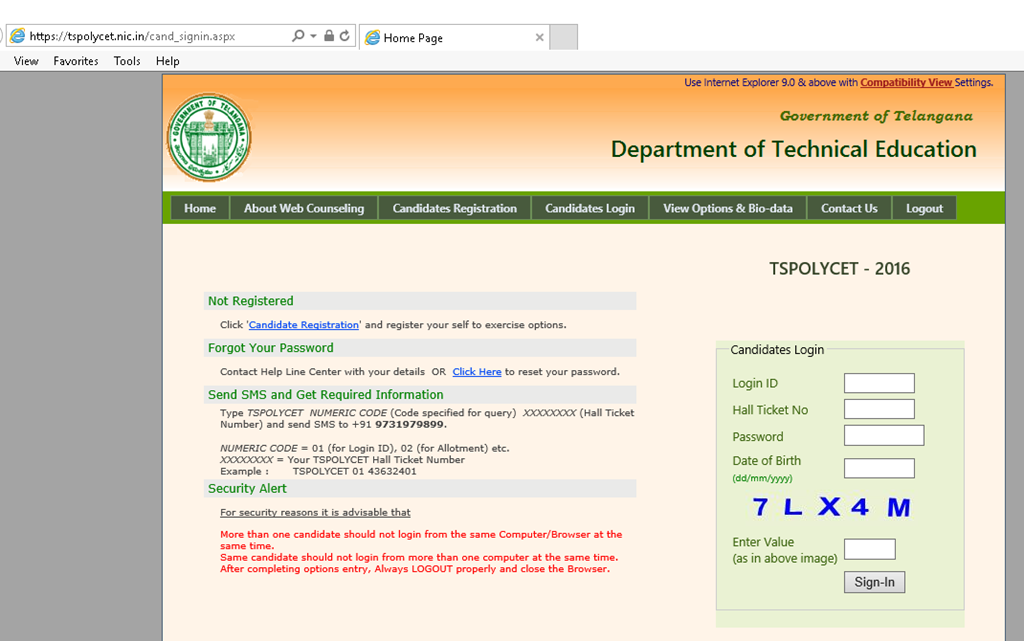The height and width of the screenshot is (641, 1024).
Task: Click Send SMS and Get Required Information heading
Action: click(325, 395)
